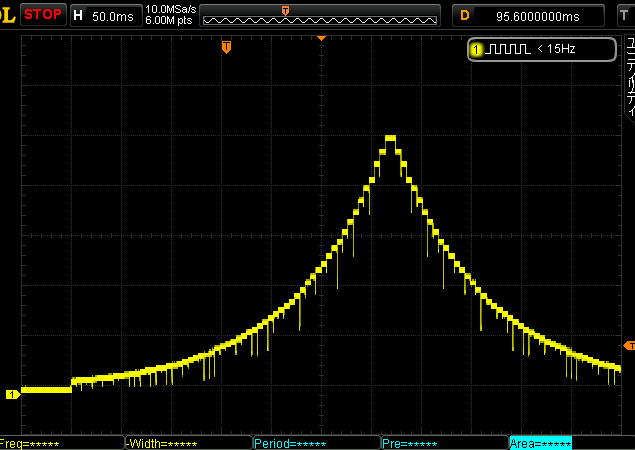This screenshot has width=635, height=450.
Task: Click the red STOP run status indicator
Action: (43, 15)
